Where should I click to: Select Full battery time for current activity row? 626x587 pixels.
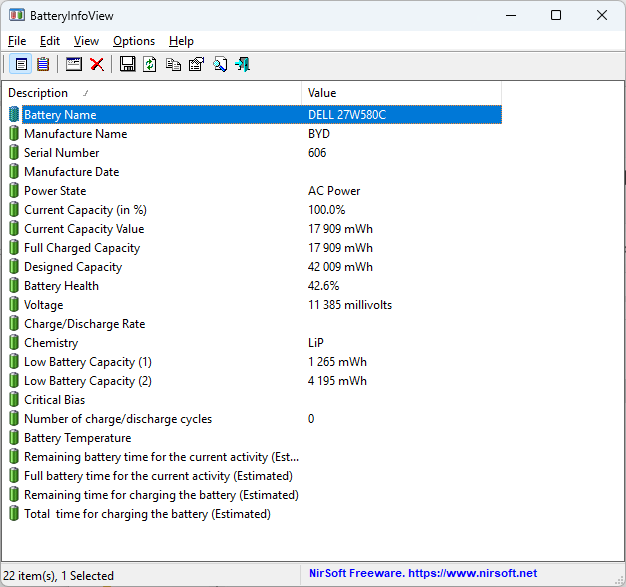click(x=158, y=476)
